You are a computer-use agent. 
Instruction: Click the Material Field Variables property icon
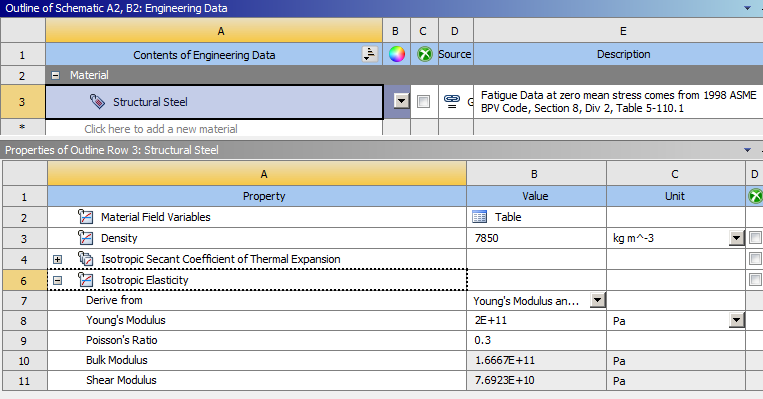coord(86,217)
